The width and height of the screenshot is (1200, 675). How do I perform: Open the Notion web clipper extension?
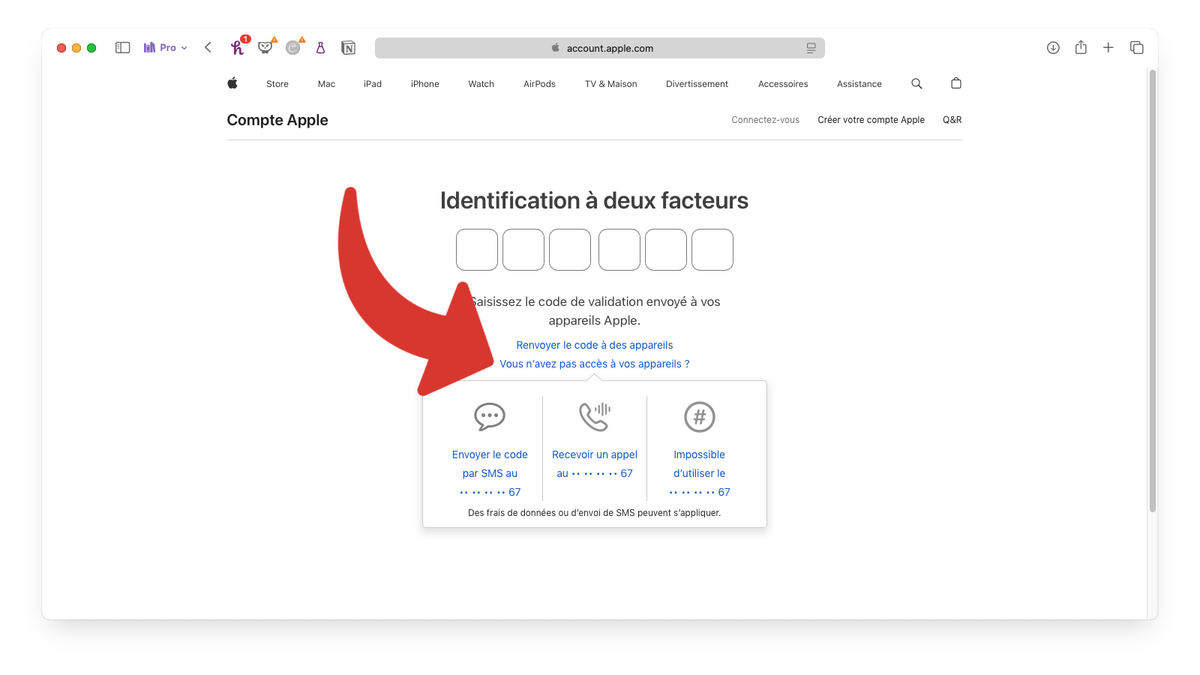click(348, 48)
